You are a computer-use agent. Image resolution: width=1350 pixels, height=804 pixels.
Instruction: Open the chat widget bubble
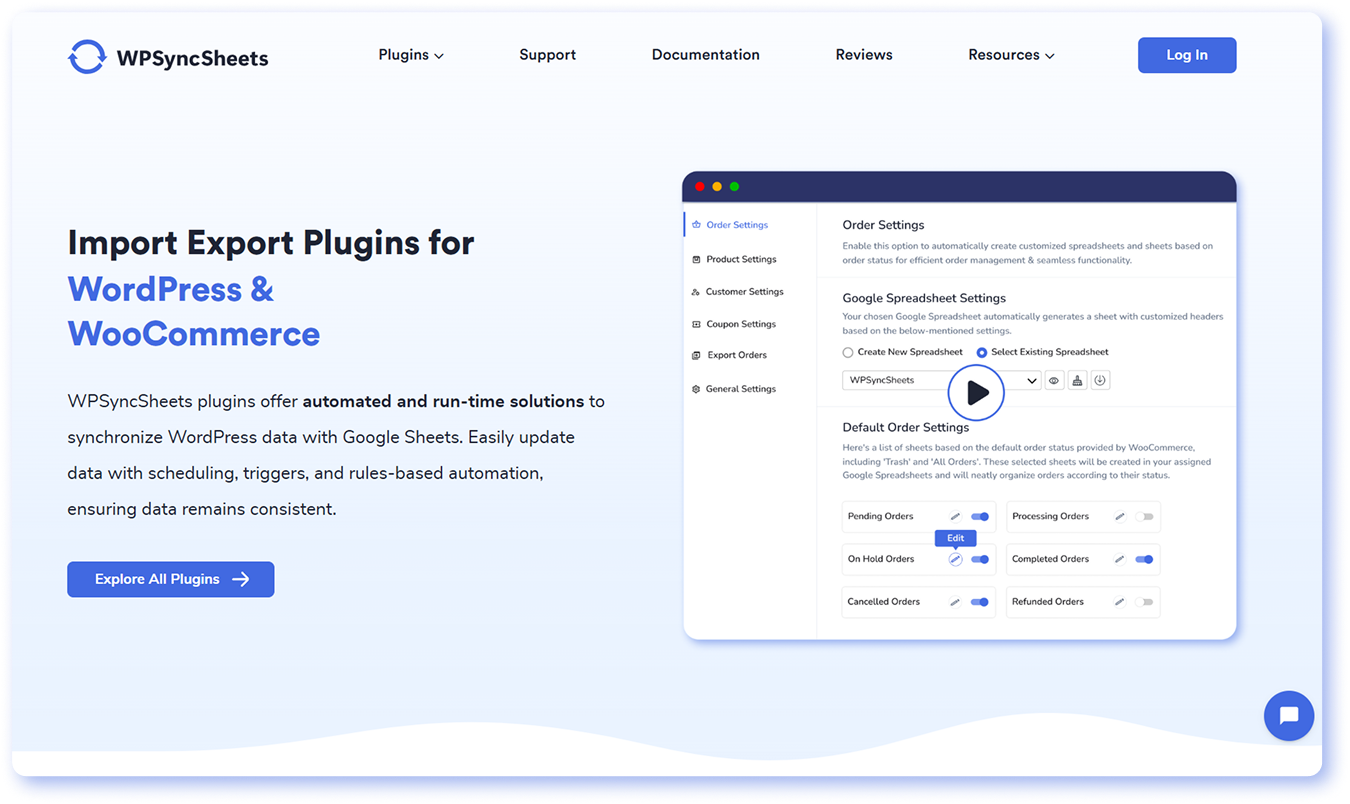coord(1288,716)
